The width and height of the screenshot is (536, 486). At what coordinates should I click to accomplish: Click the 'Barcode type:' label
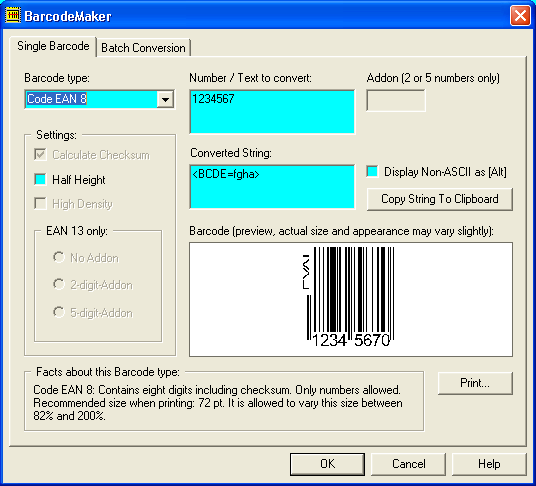coord(57,78)
